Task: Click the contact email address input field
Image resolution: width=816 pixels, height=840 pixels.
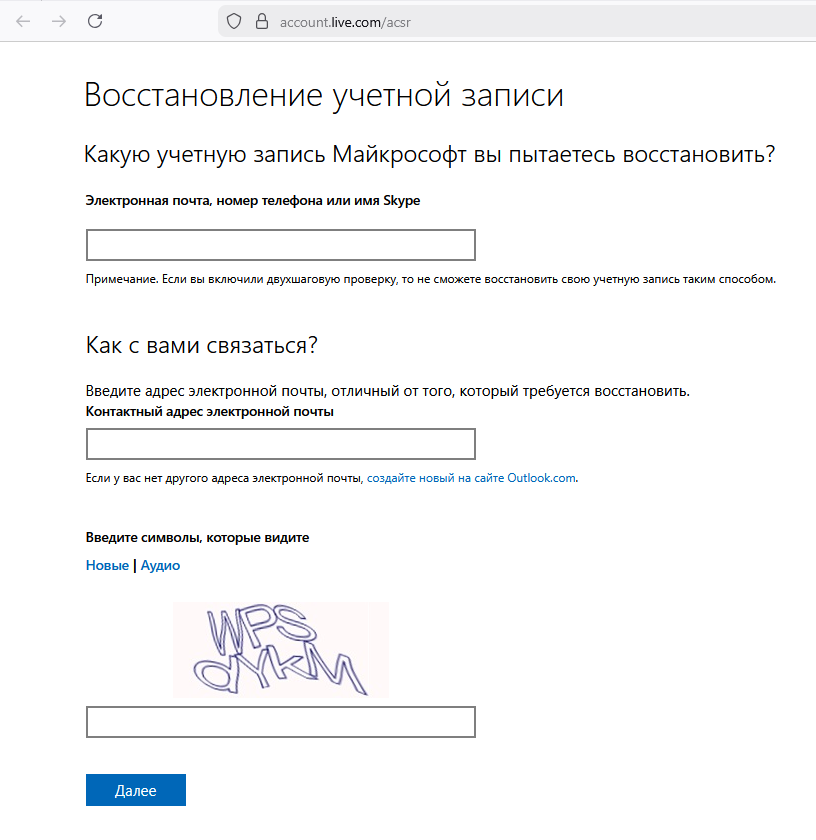Action: (x=280, y=444)
